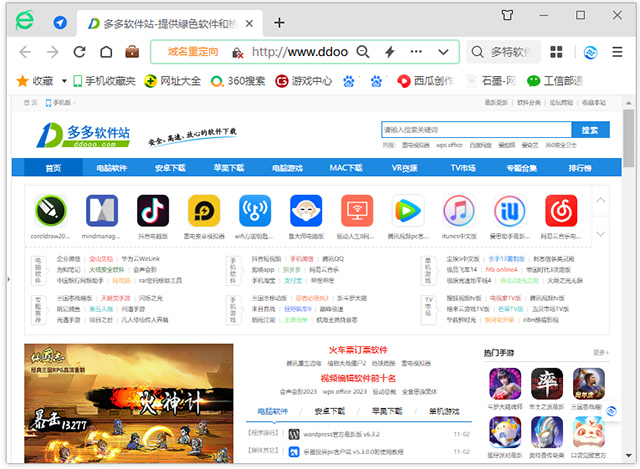Select 首页 navigation tab
640x469 pixels.
point(53,168)
